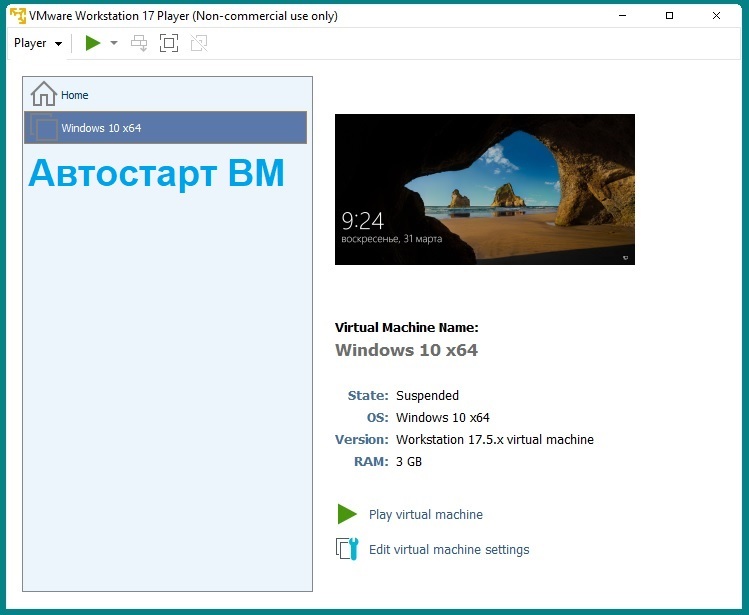Click the VM lock screen thumbnail
This screenshot has width=749, height=615.
pos(484,189)
